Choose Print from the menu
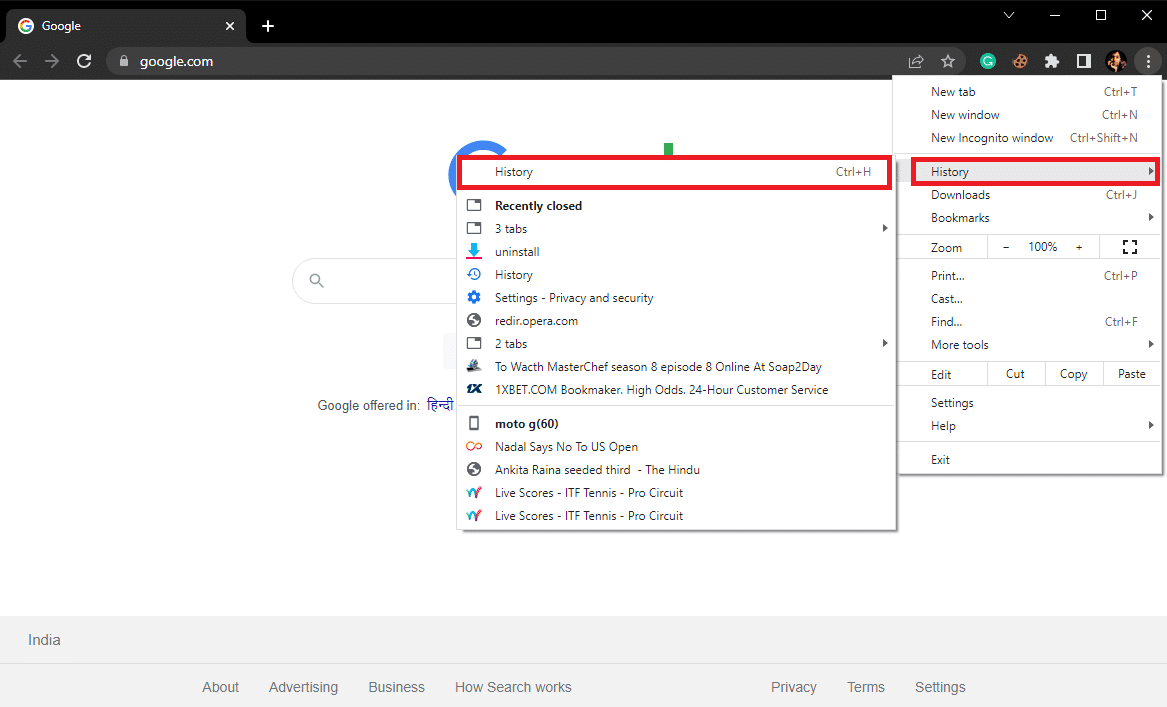The image size is (1167, 707). [1029, 275]
